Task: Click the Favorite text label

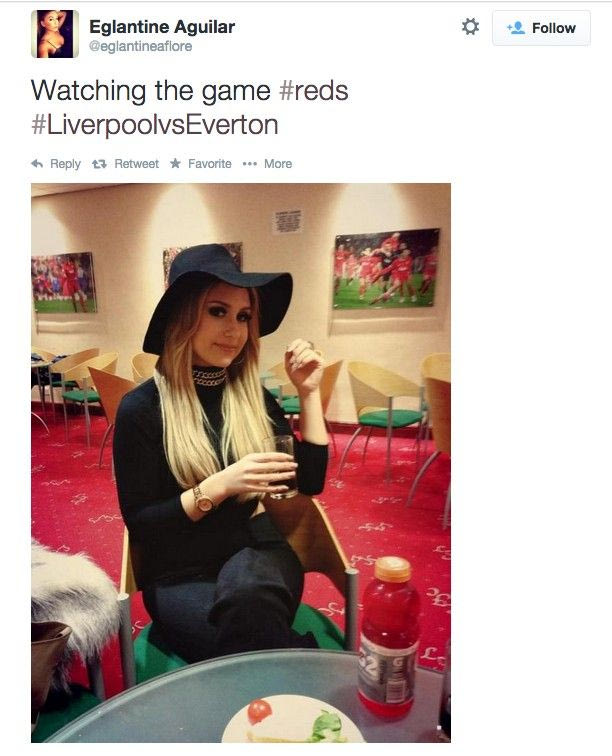Action: tap(210, 164)
